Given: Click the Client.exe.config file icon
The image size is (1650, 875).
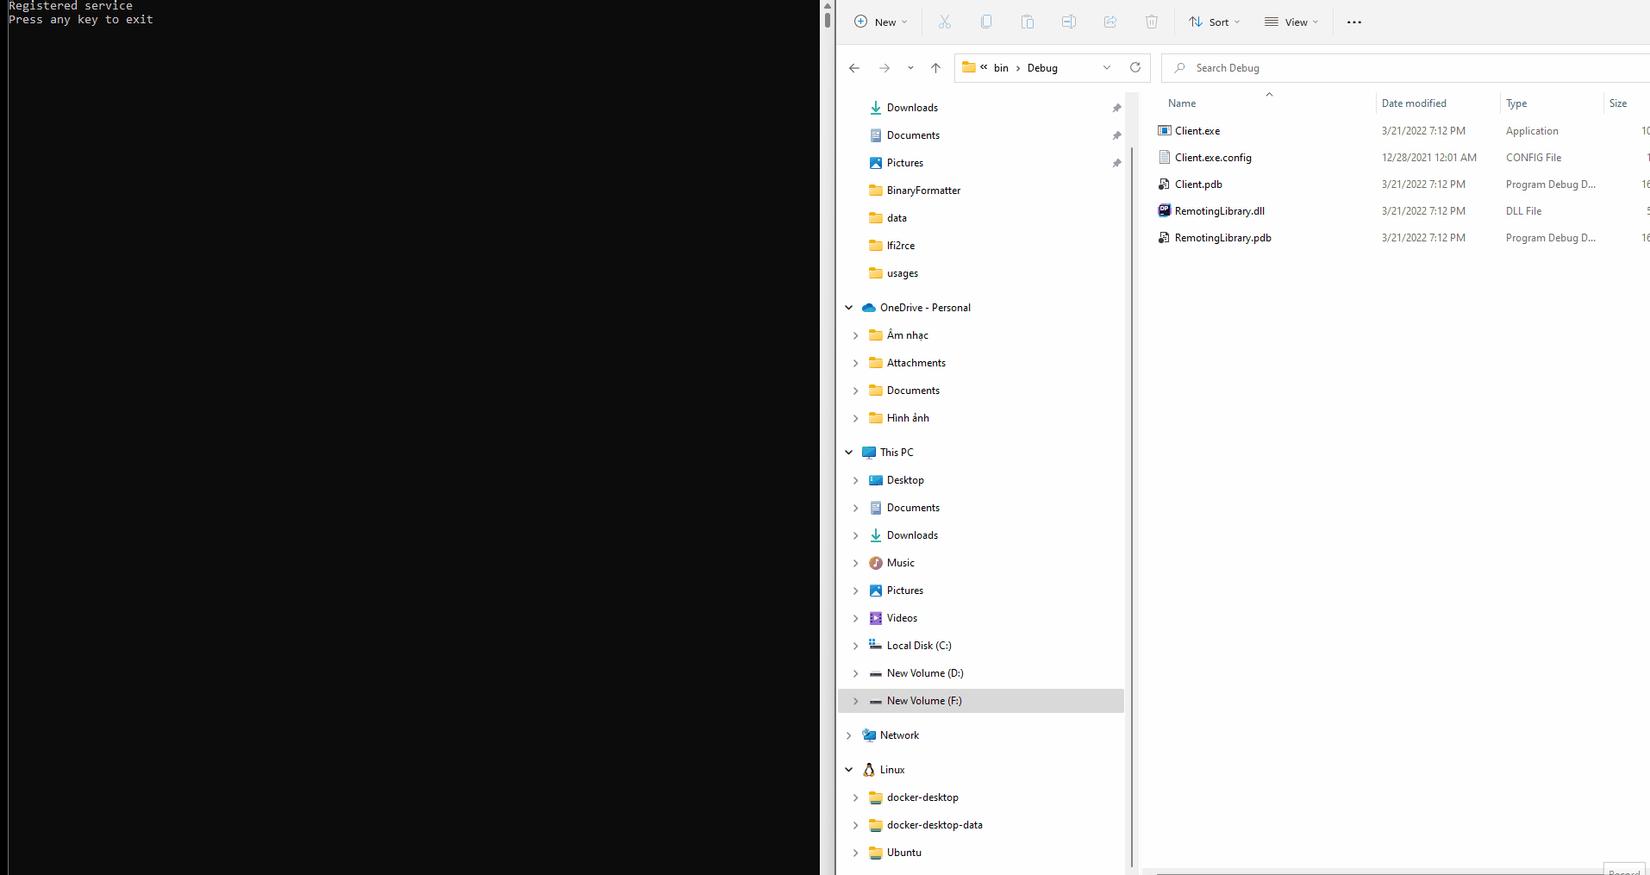Looking at the screenshot, I should pos(1164,157).
